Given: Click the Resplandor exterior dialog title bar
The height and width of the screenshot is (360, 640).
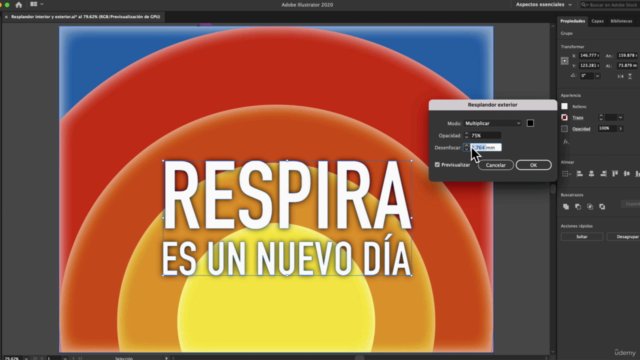Looking at the screenshot, I should point(493,105).
